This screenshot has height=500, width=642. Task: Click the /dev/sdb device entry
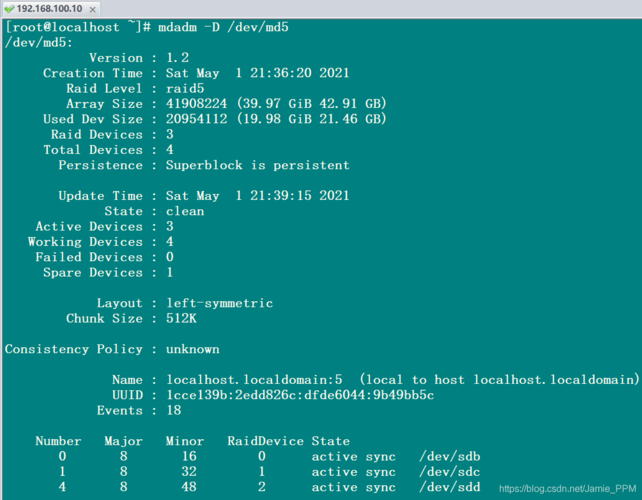coord(450,456)
